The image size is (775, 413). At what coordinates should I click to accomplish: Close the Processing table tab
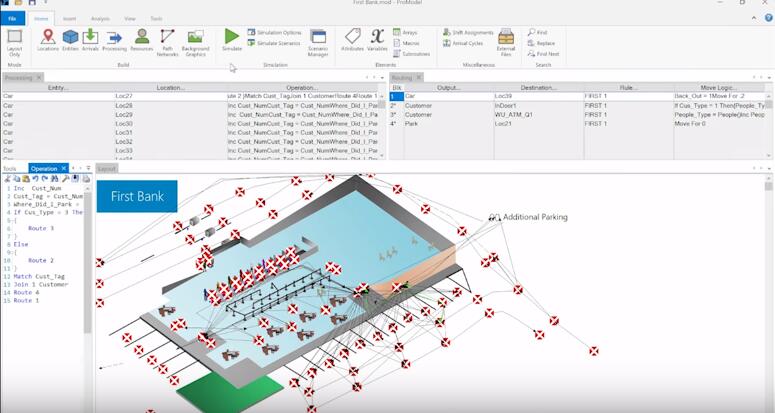39,78
